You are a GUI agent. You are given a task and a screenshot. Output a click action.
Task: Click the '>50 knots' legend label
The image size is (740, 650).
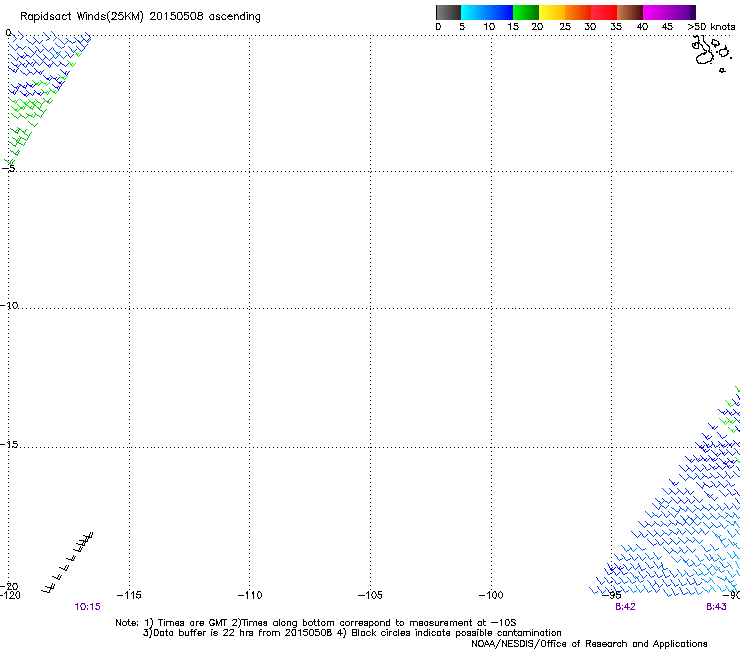tap(711, 27)
